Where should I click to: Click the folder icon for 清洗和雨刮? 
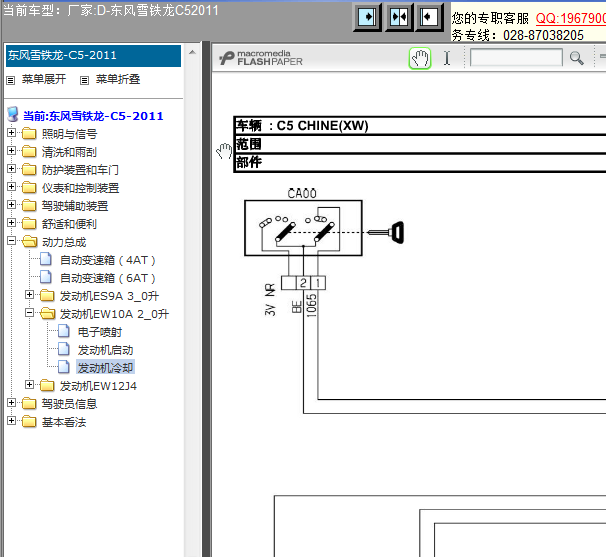pos(29,151)
